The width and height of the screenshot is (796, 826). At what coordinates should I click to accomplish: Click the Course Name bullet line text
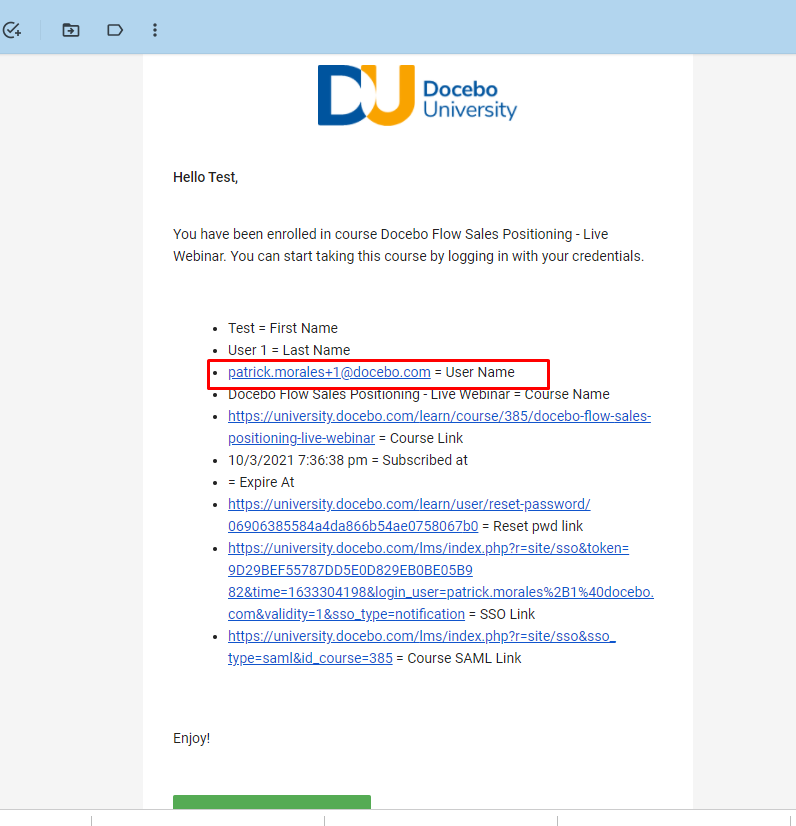click(419, 394)
